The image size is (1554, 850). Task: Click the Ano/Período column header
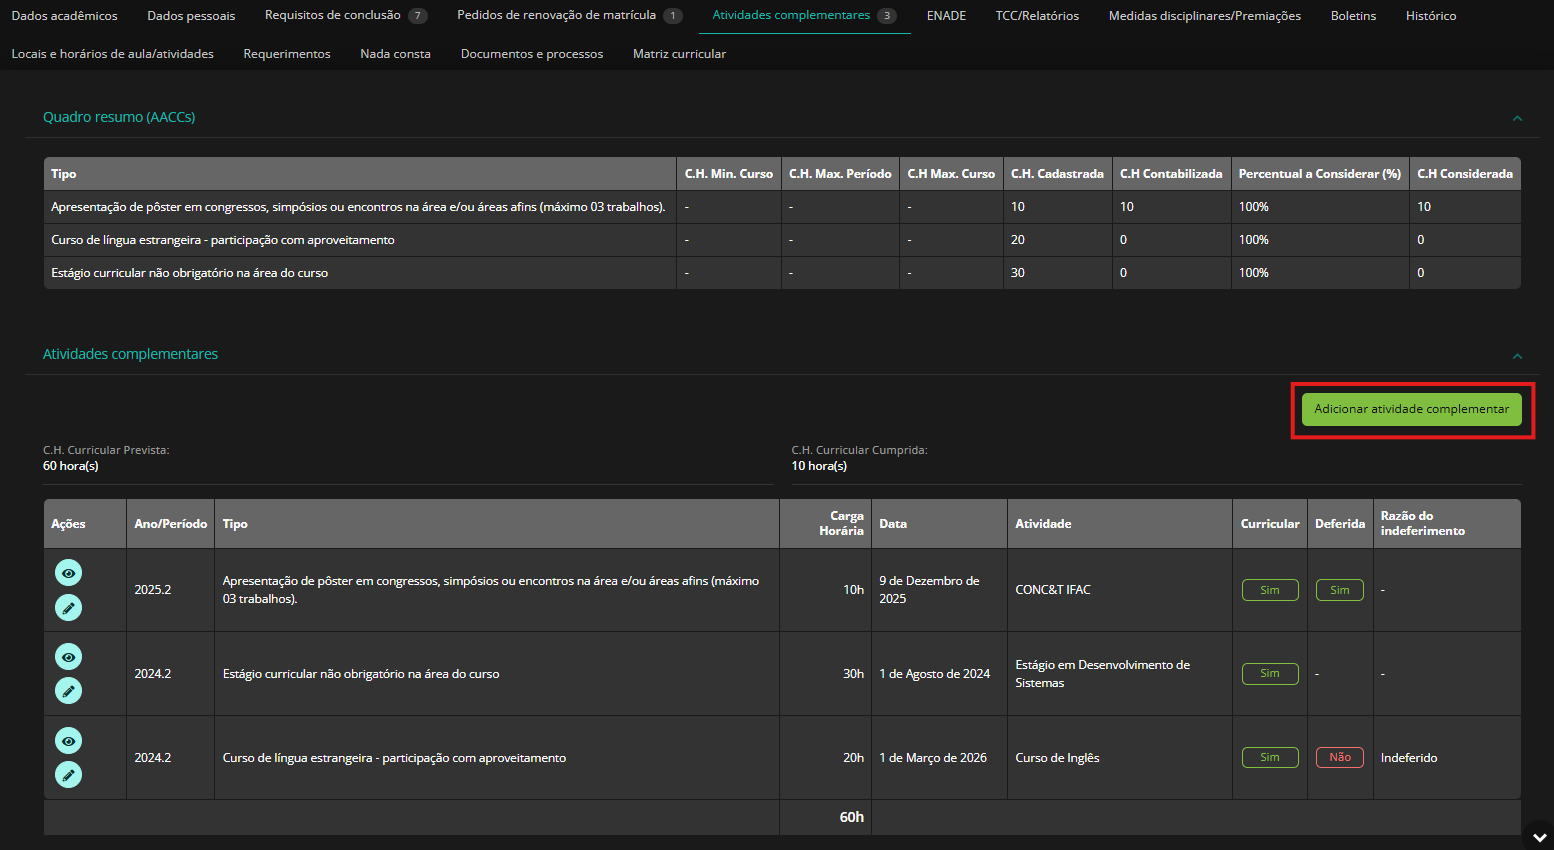[x=170, y=524]
